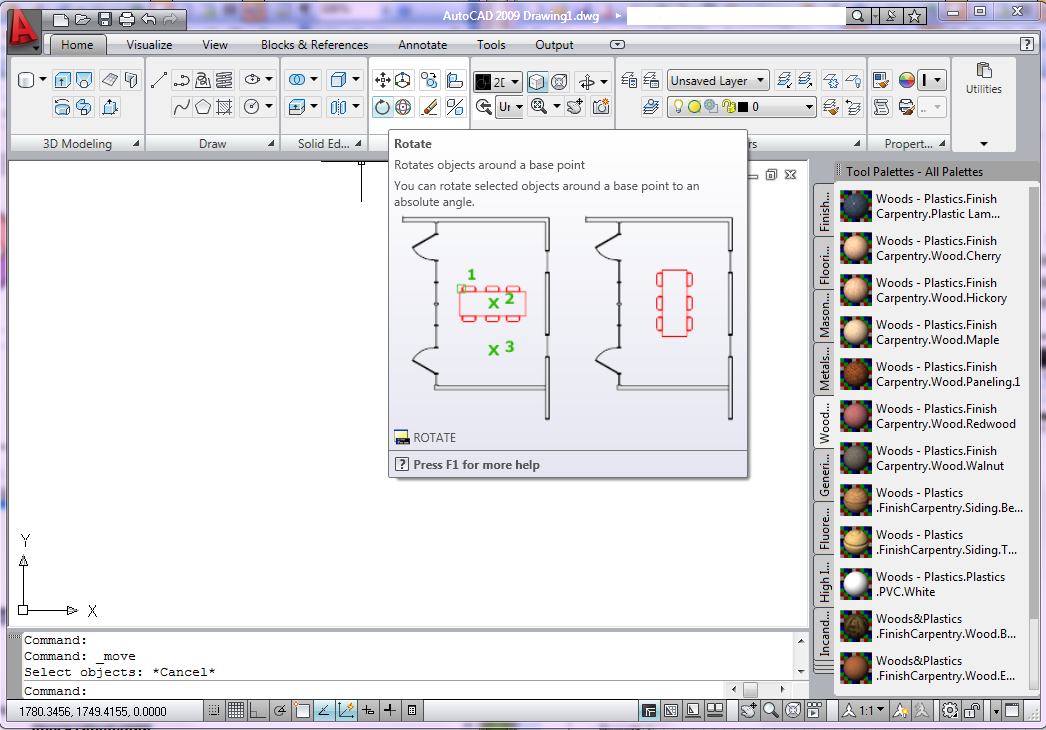This screenshot has width=1046, height=730.
Task: Select Wood.Walnut material in Tool Palettes
Action: [x=931, y=458]
